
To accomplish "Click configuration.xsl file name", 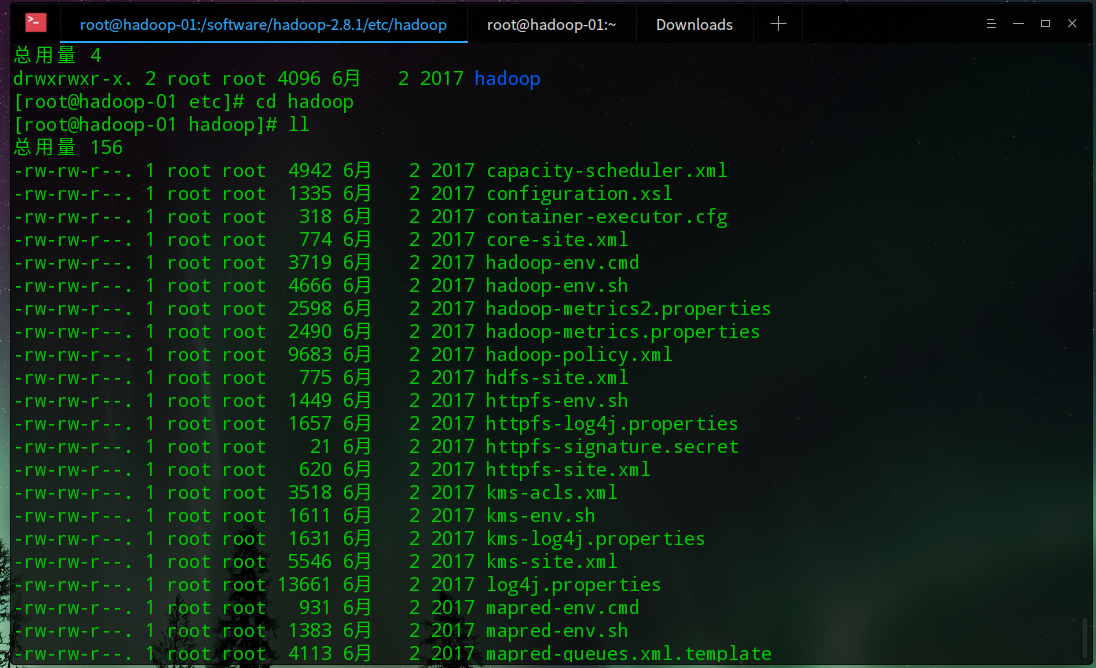I will coord(579,194).
